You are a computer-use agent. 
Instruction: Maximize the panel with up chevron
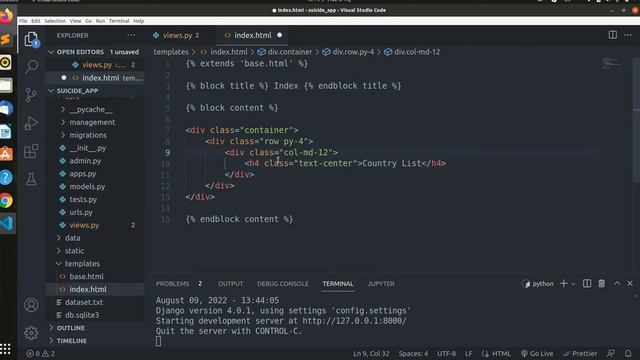coord(617,283)
